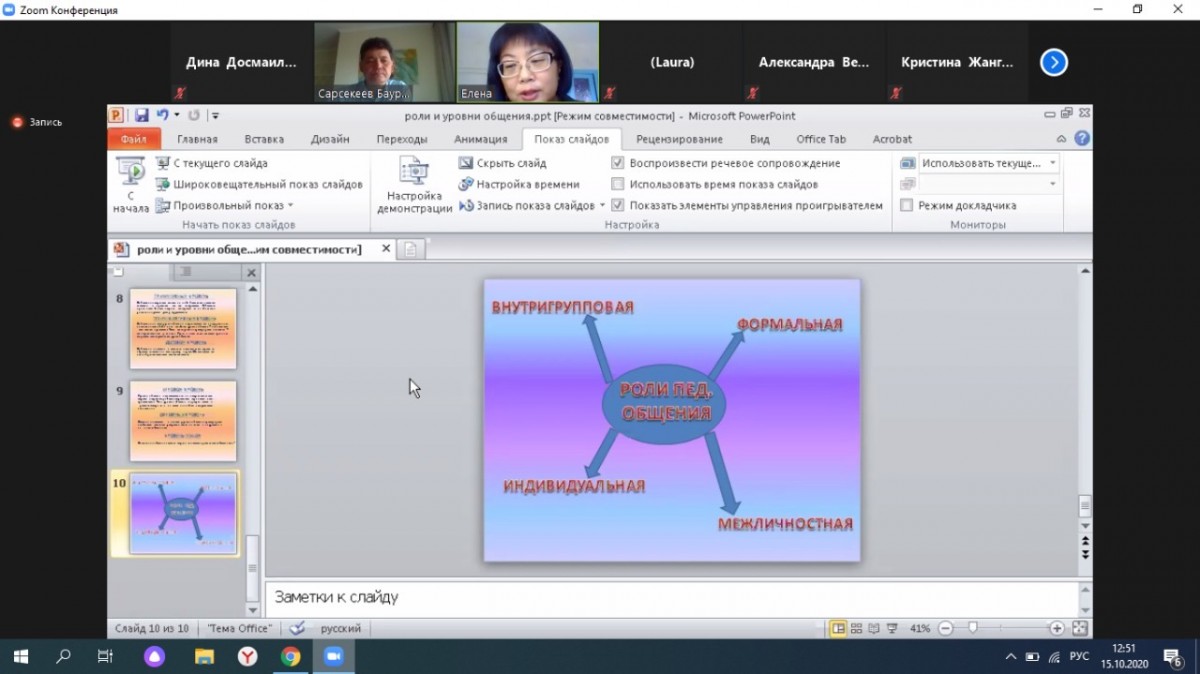
Task: Click Fit slide to window icon
Action: click(x=1079, y=628)
